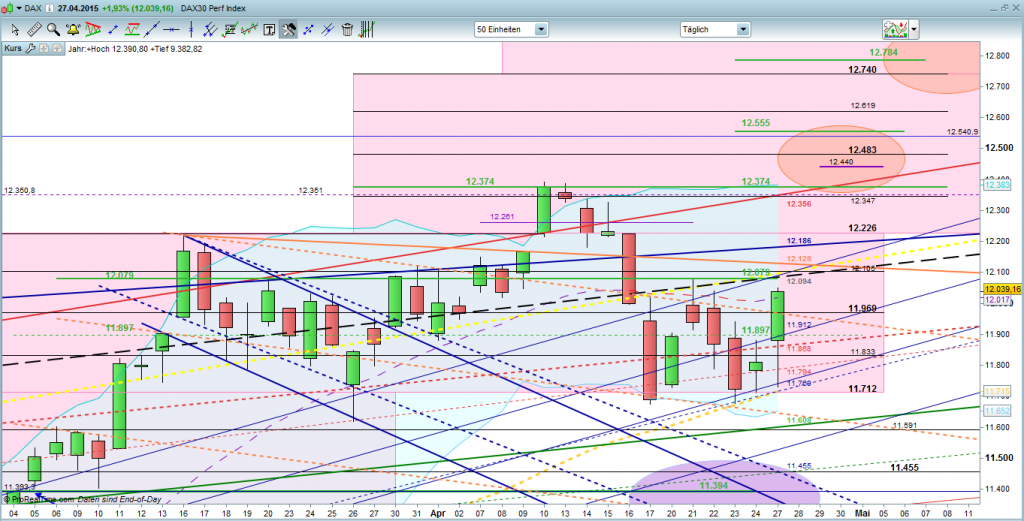Select the parallel channel lines tool
Screen dimensions: 1024x521
point(210,29)
